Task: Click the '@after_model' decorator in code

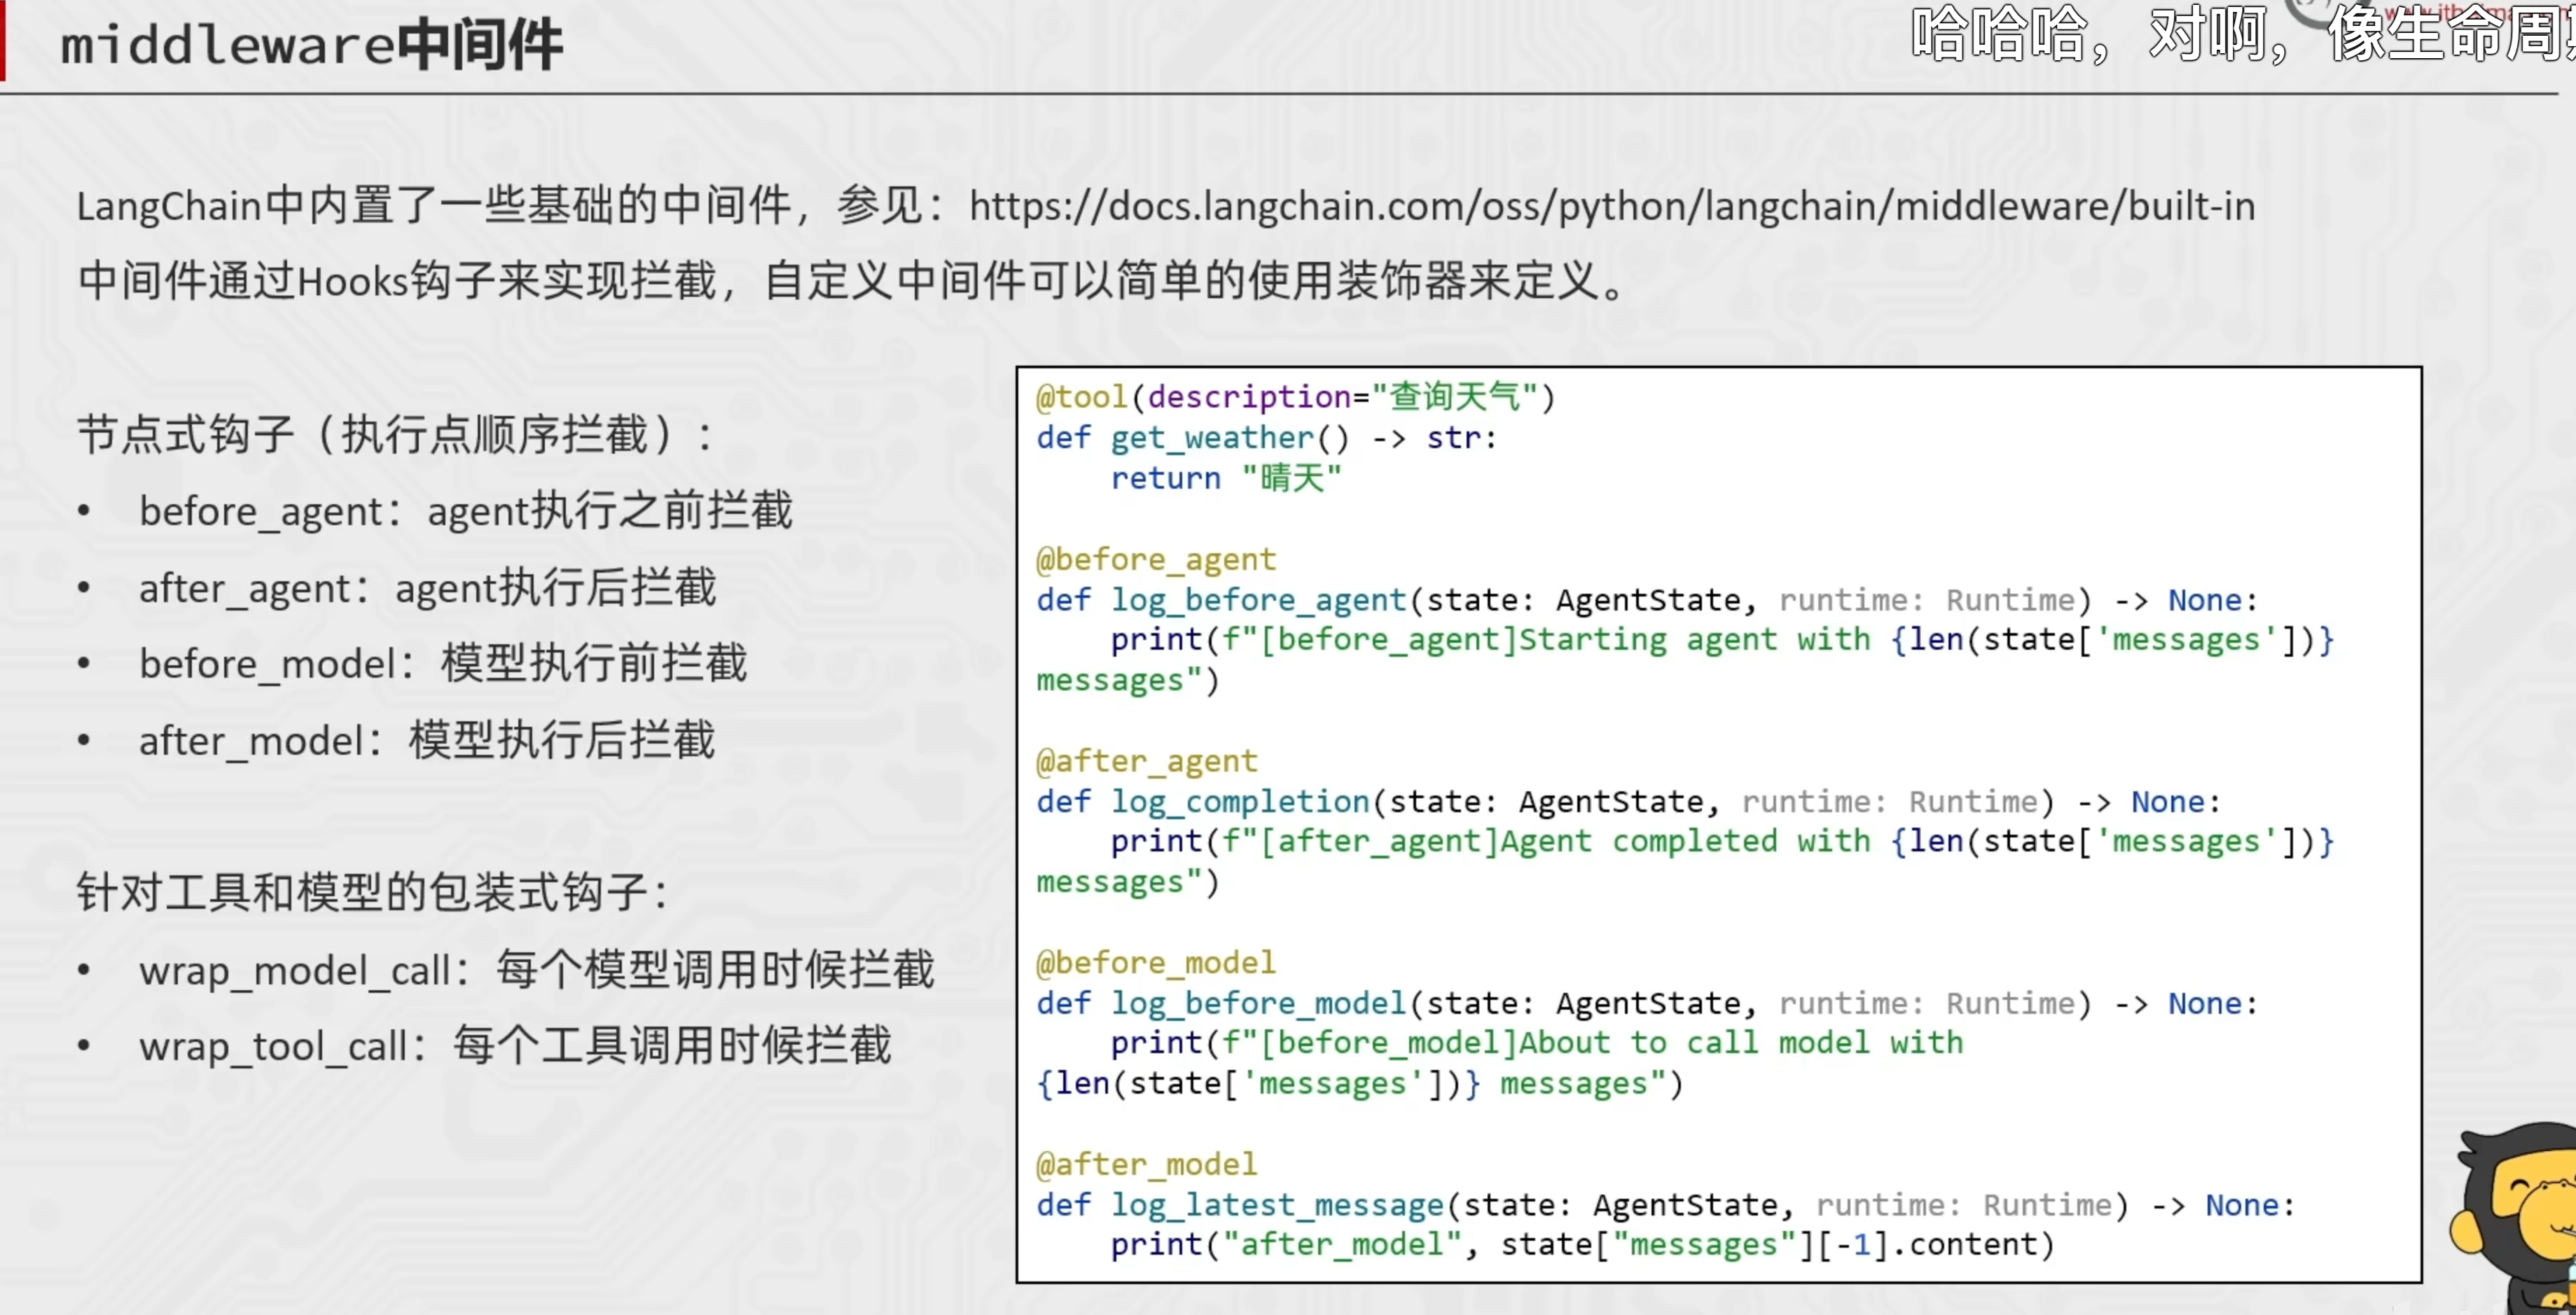Action: (x=1147, y=1165)
